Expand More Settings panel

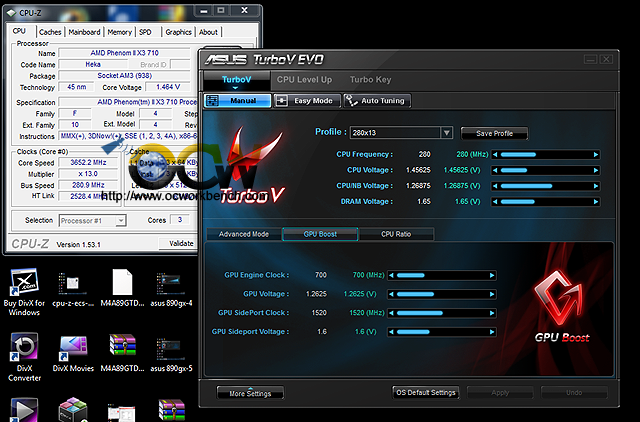click(x=250, y=393)
